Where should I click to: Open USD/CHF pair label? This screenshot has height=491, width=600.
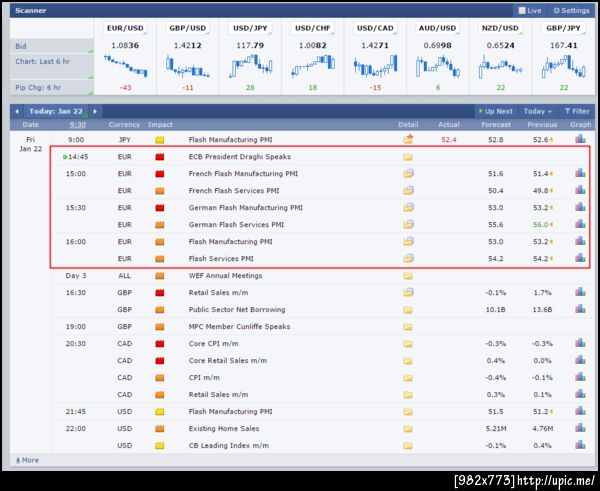coord(313,28)
